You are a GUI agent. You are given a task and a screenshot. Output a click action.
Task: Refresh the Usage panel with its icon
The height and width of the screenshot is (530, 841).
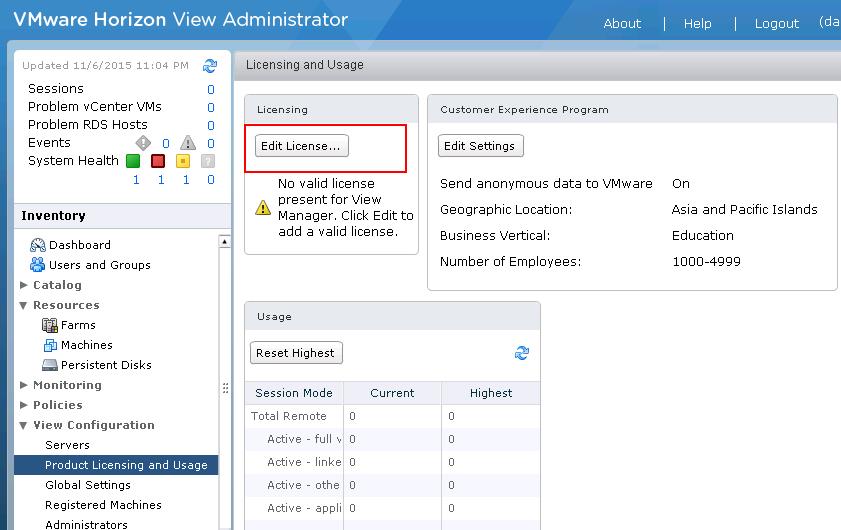coord(521,353)
